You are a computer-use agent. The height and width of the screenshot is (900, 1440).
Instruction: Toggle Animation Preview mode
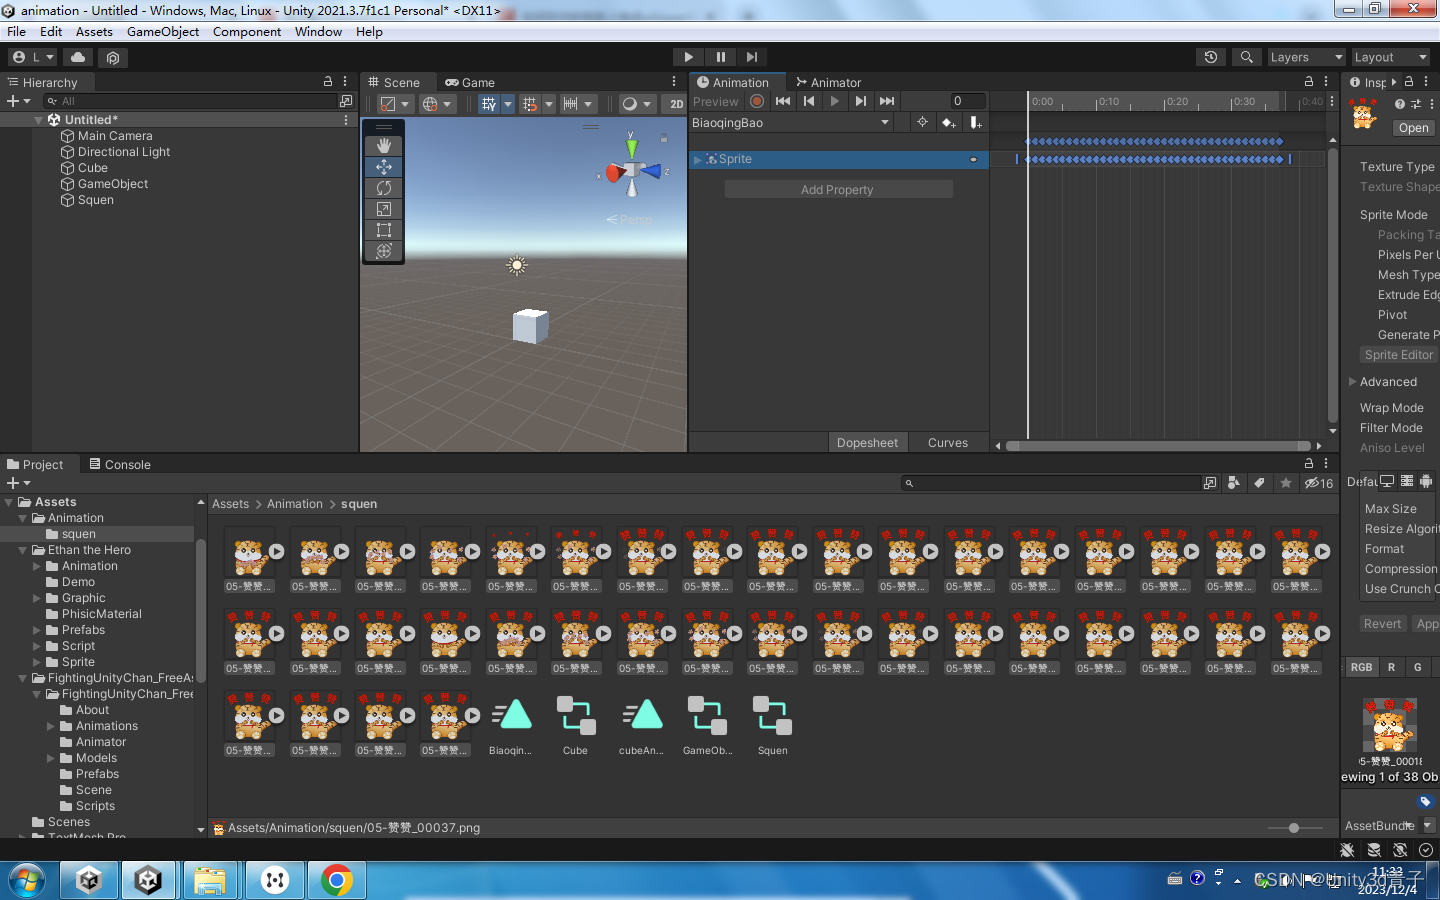716,101
